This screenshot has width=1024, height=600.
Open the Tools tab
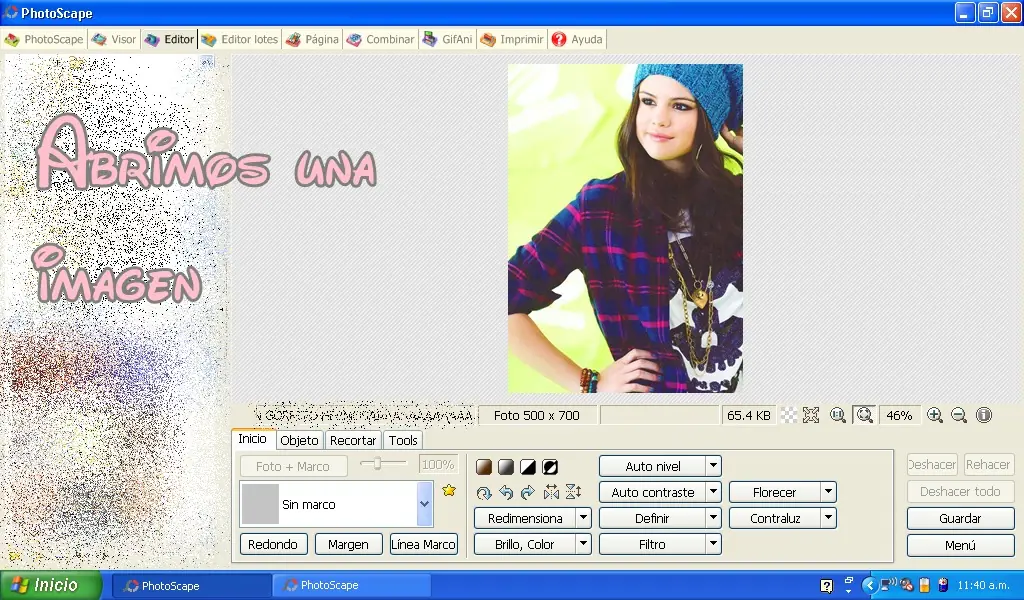point(403,441)
